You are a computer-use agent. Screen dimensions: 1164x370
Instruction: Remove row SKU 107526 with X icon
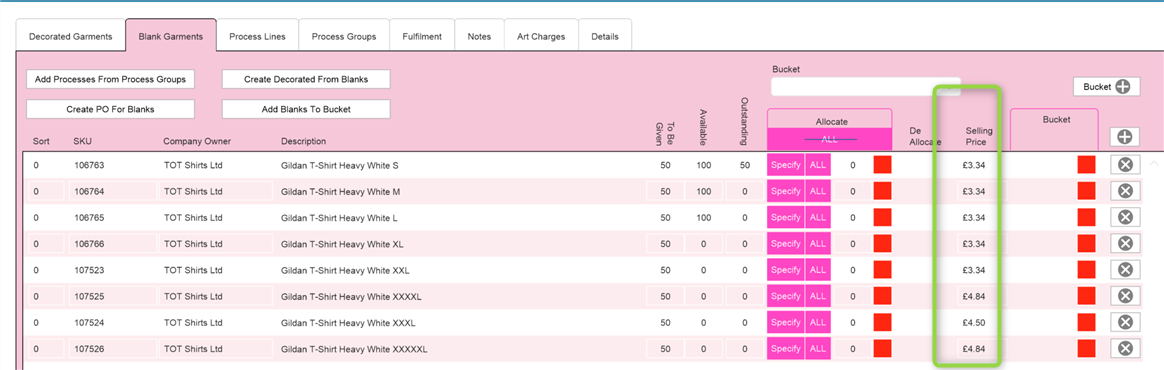tap(1125, 348)
